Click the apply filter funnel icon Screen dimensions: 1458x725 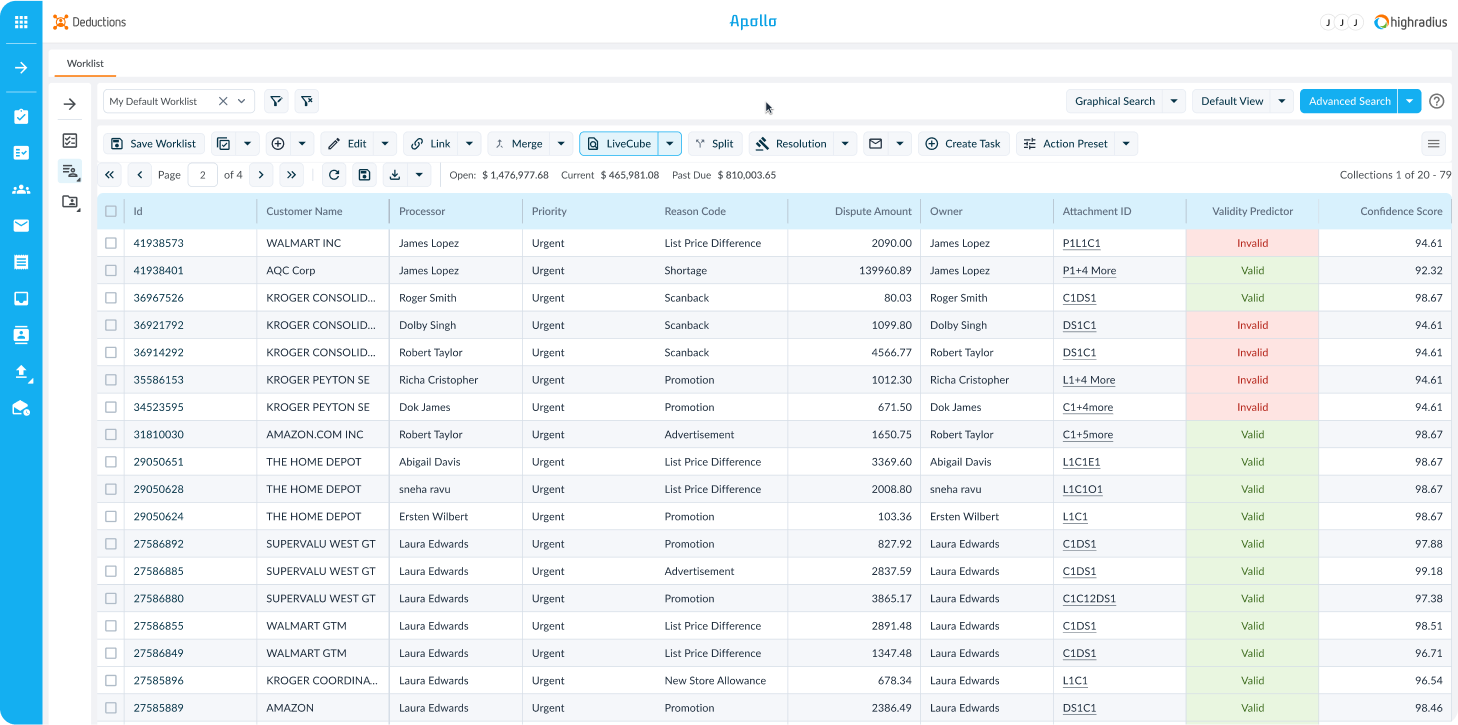277,101
